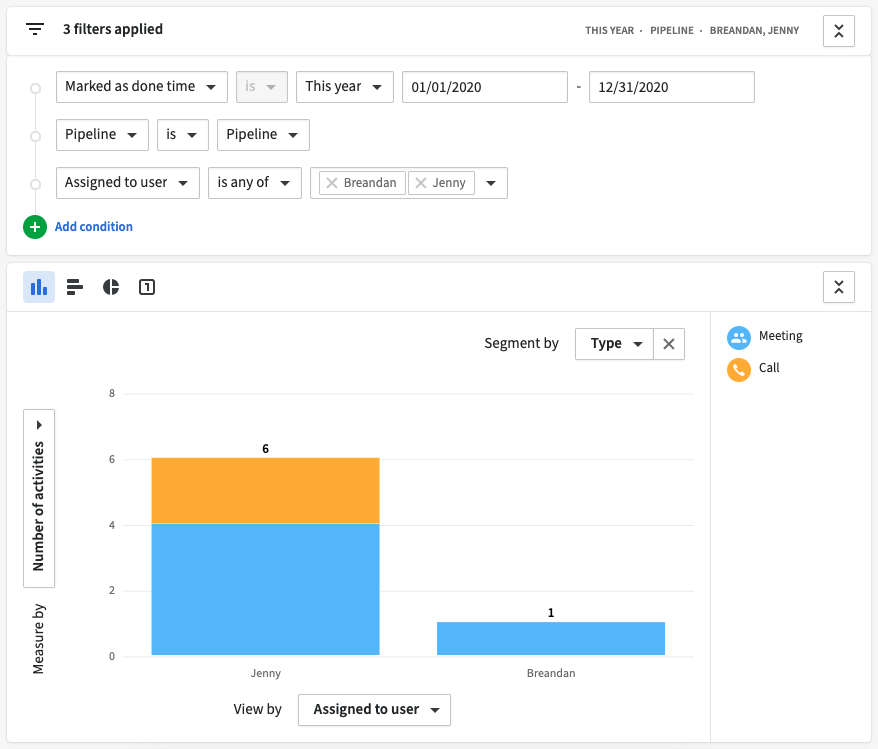Click '3 filters applied' heading
The height and width of the screenshot is (749, 878).
[113, 29]
